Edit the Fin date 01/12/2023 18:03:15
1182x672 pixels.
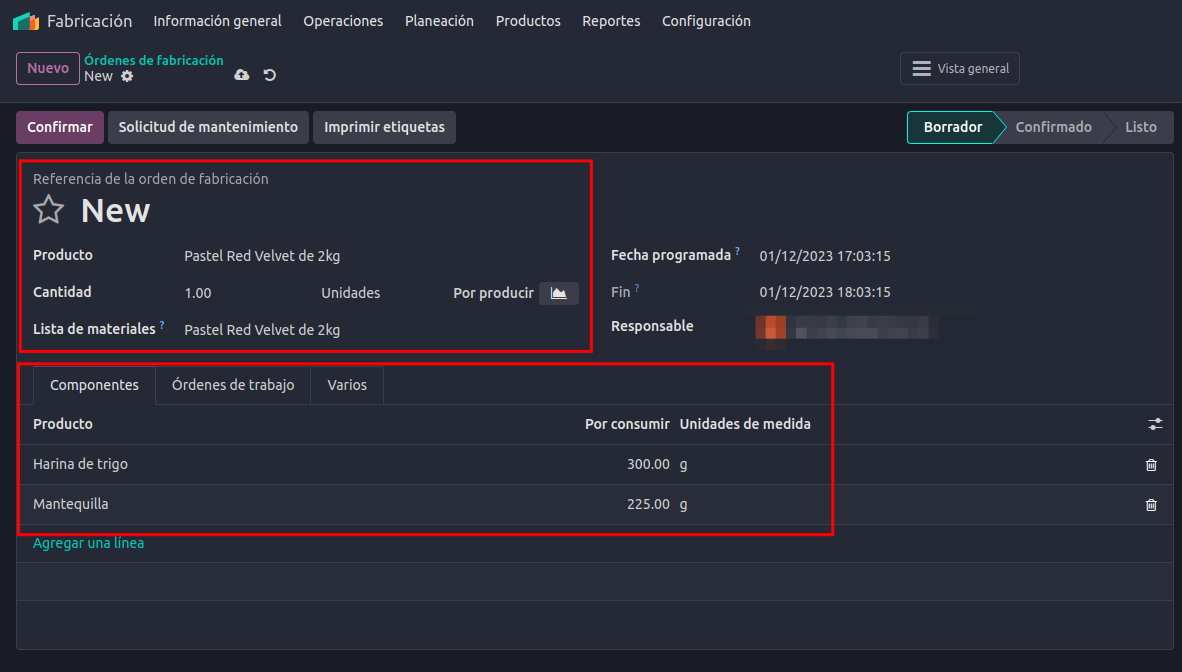pyautogui.click(x=825, y=292)
